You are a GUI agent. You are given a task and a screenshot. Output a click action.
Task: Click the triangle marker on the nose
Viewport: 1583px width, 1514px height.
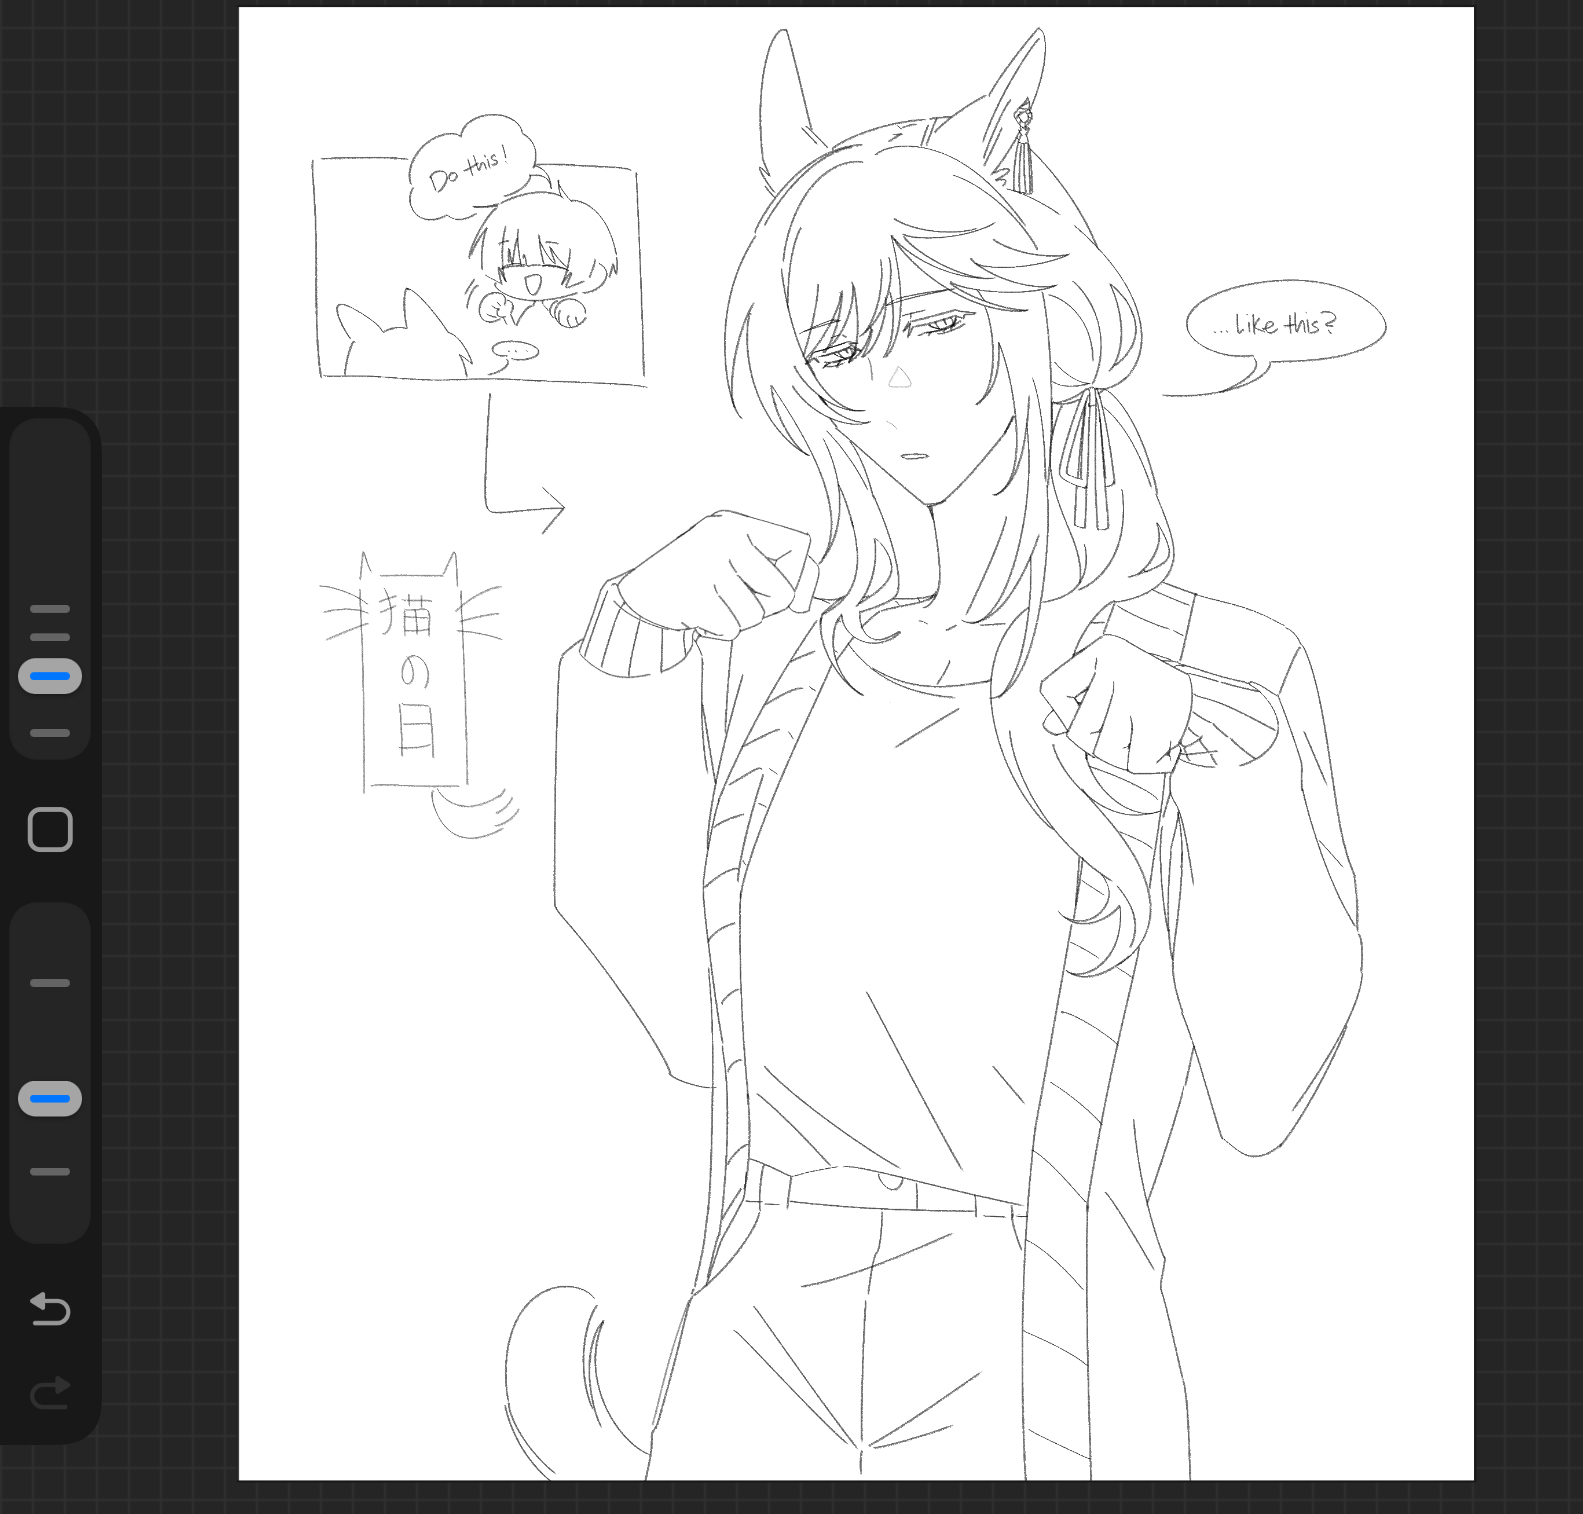point(900,377)
